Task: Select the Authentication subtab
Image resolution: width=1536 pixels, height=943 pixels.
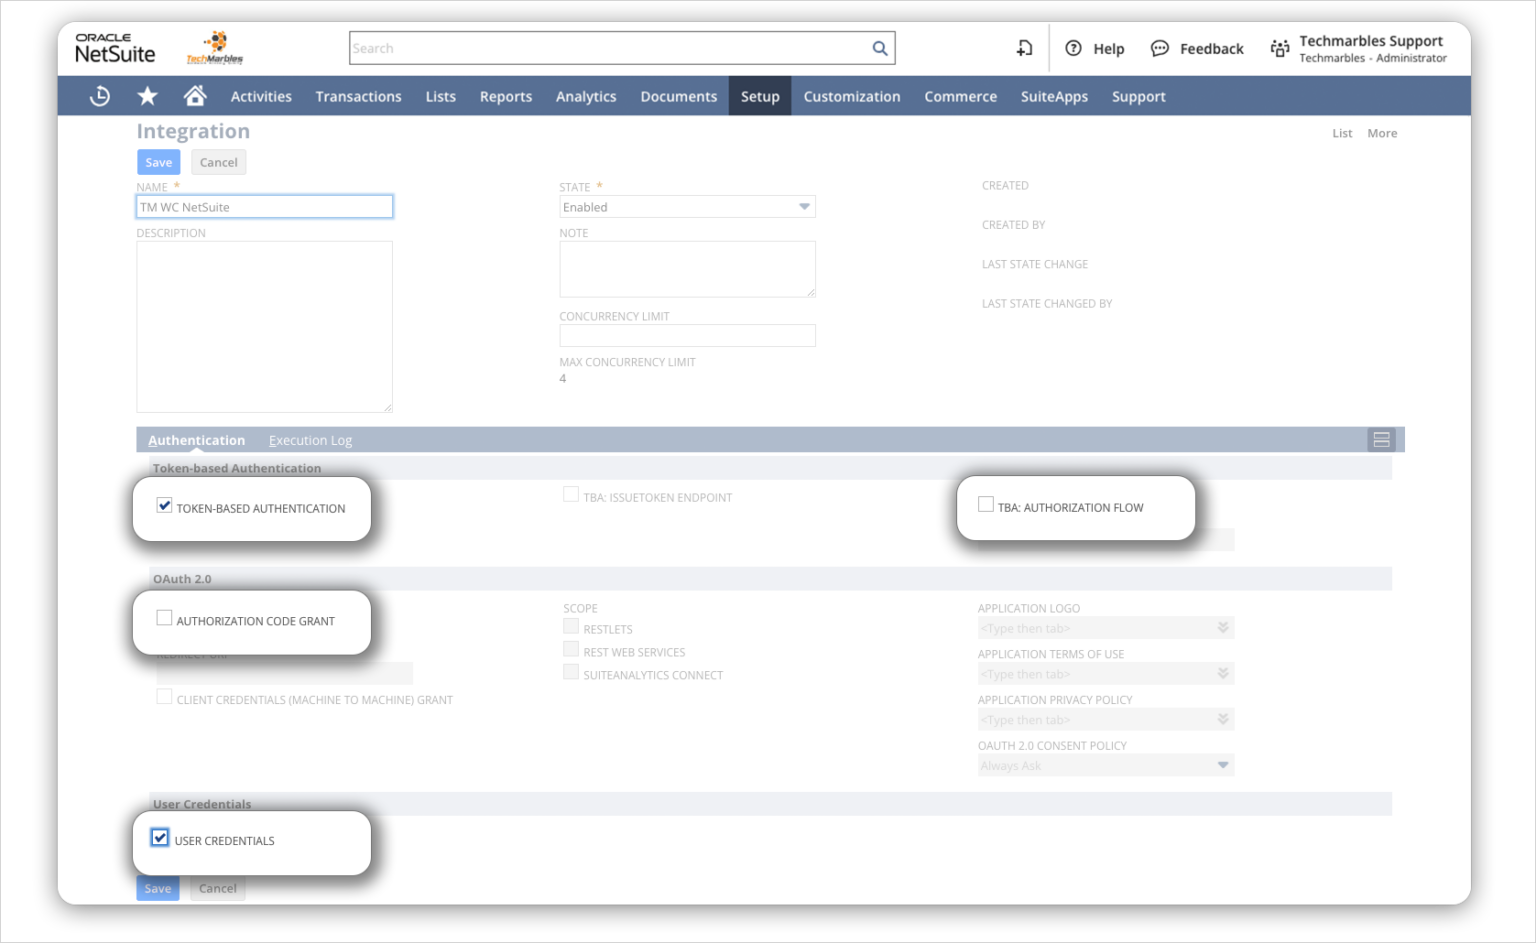Action: [196, 440]
